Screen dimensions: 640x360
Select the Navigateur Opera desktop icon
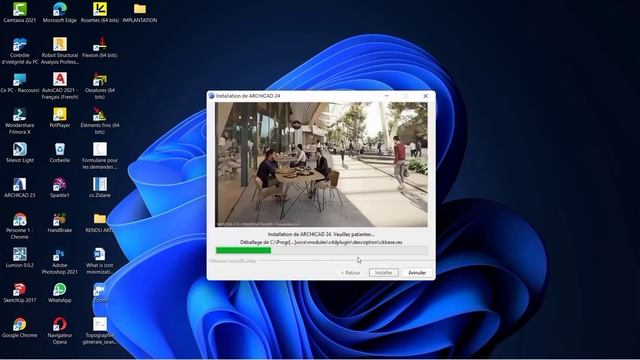click(60, 331)
